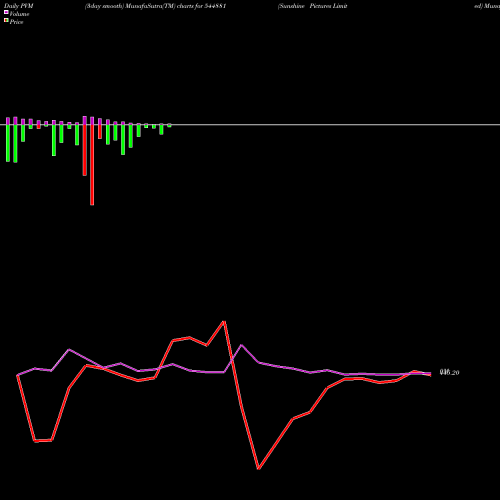The width and height of the screenshot is (500, 500).
Task: Click the magenta Volume legend swatch
Action: [x=6, y=12]
